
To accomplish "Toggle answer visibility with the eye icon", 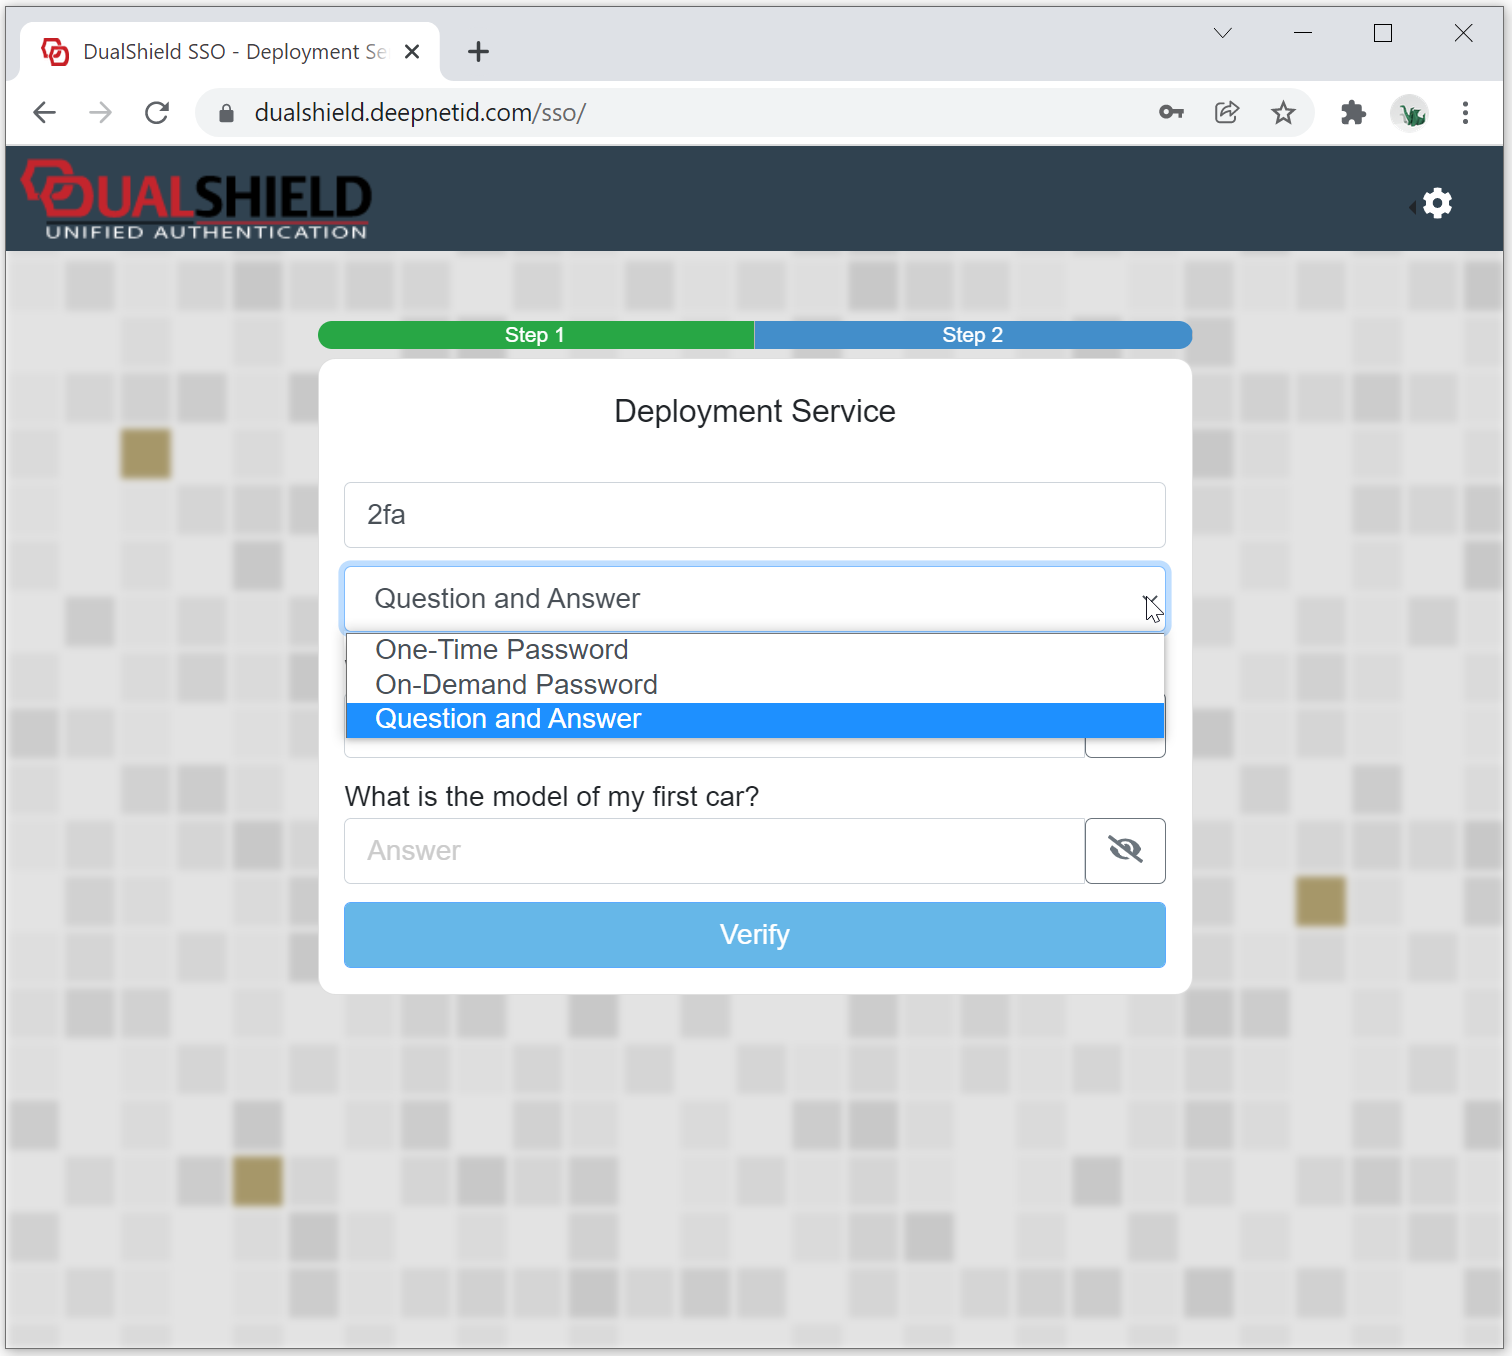I will click(x=1125, y=850).
